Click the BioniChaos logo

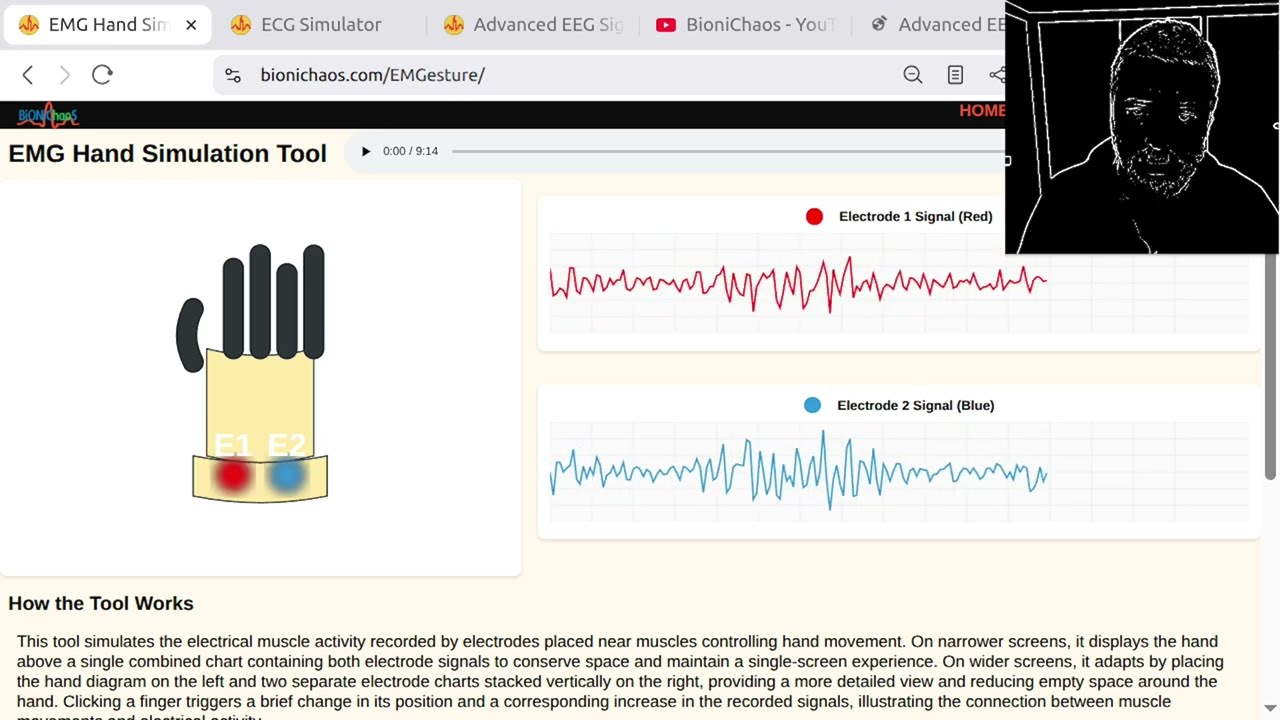[47, 115]
